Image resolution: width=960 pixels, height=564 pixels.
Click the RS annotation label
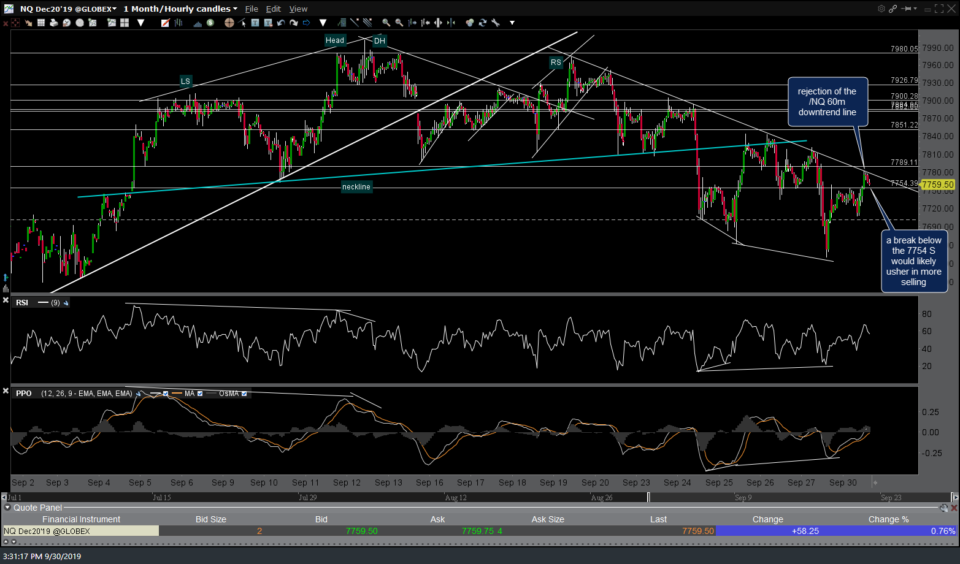point(555,62)
